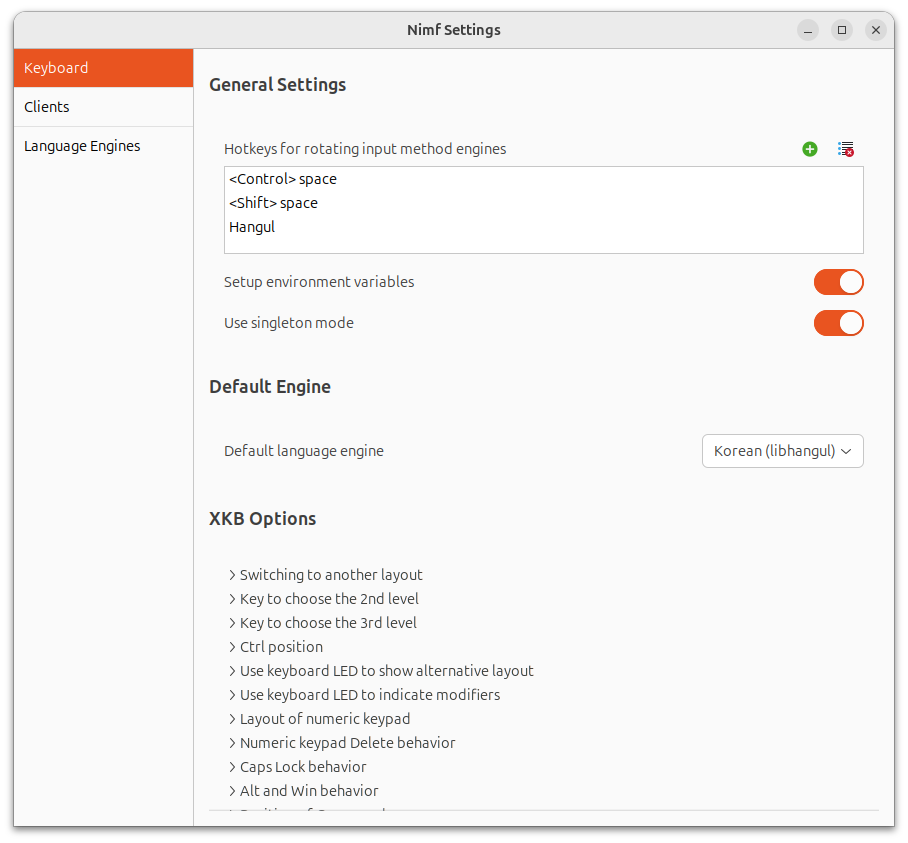Open the Clients sidebar section

[x=103, y=107]
